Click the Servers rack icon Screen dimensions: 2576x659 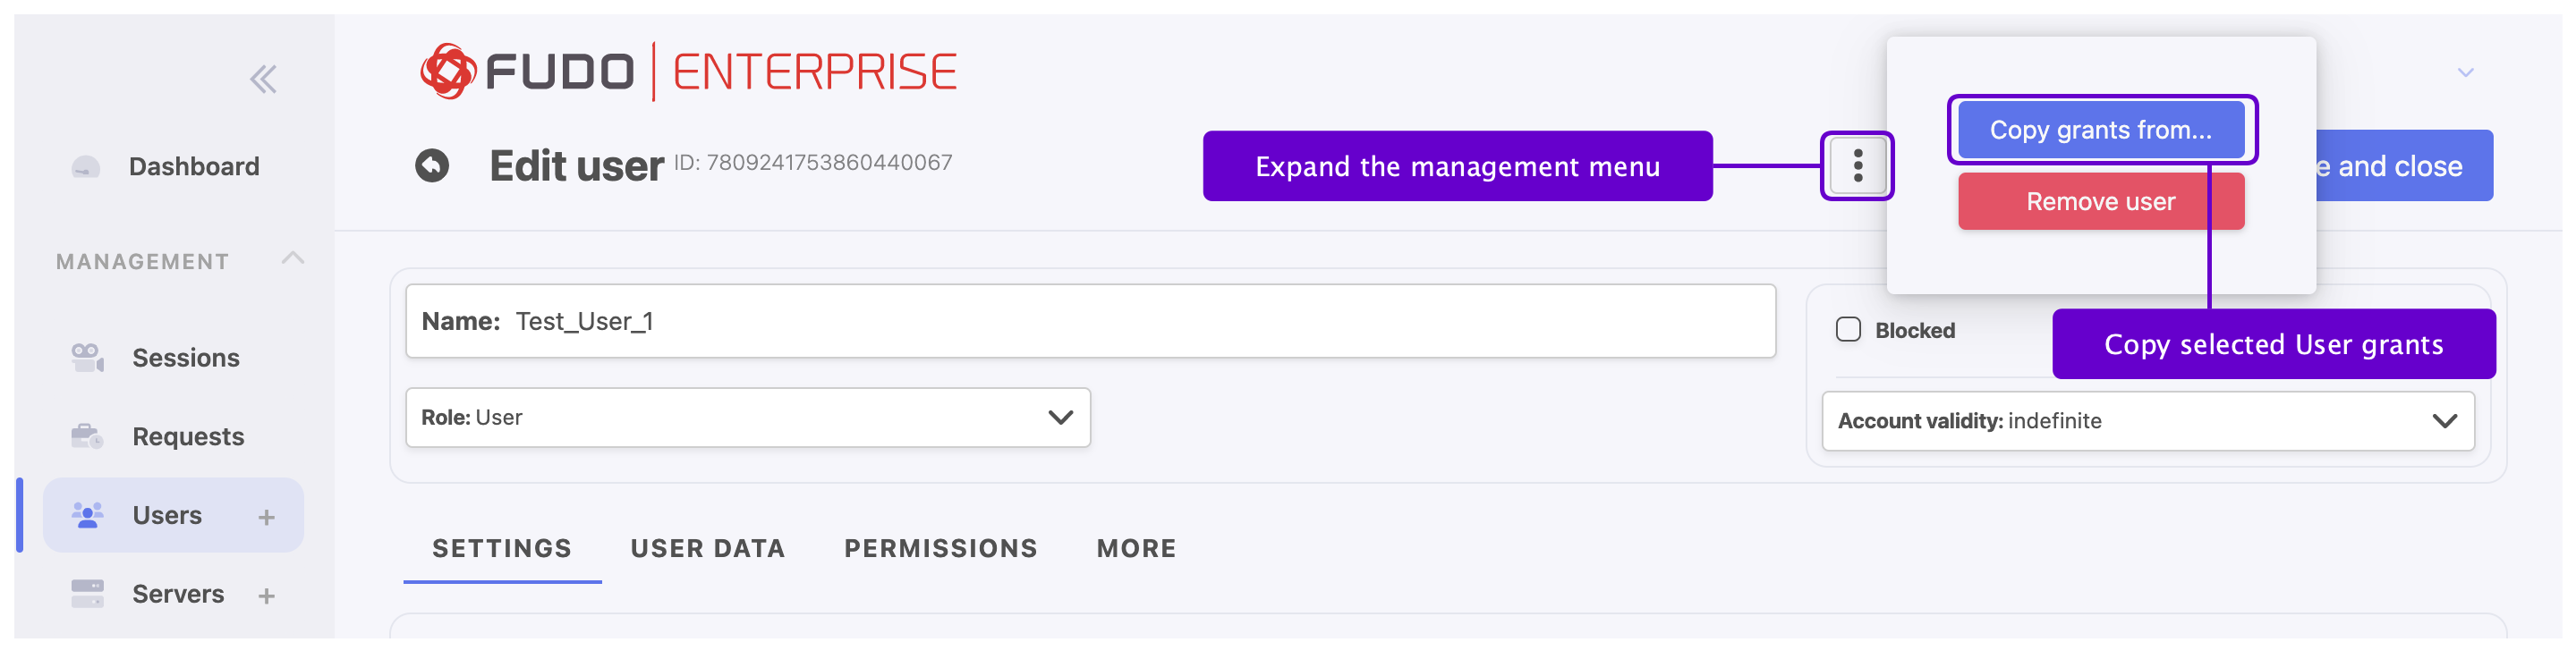point(87,594)
